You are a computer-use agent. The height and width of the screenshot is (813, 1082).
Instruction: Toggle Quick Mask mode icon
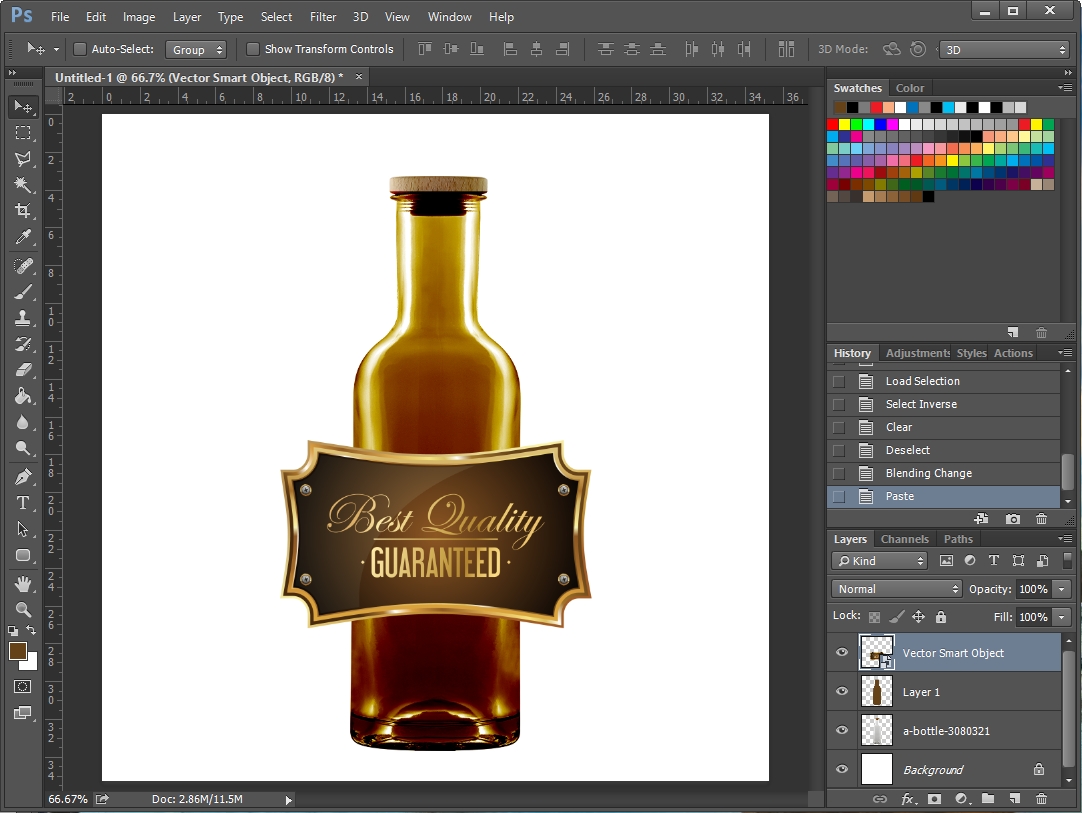click(x=23, y=686)
